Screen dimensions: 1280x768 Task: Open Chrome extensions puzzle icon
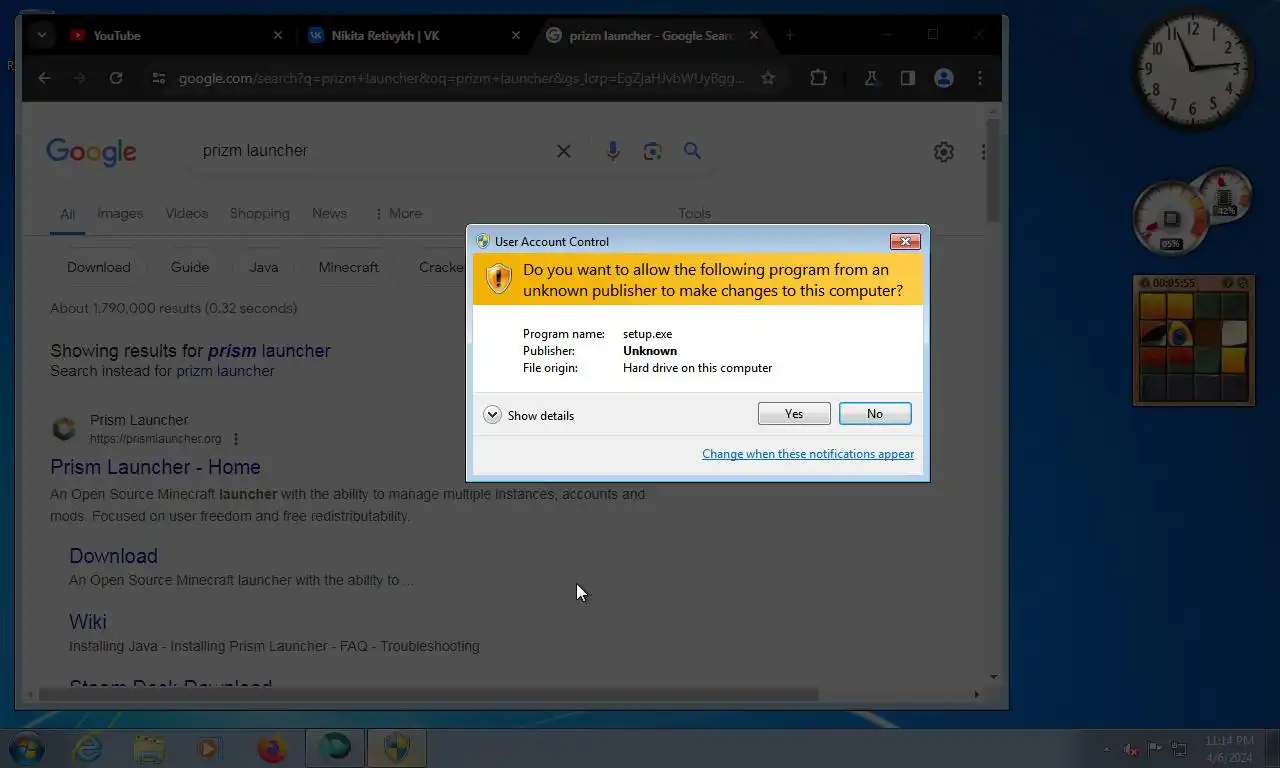[818, 78]
